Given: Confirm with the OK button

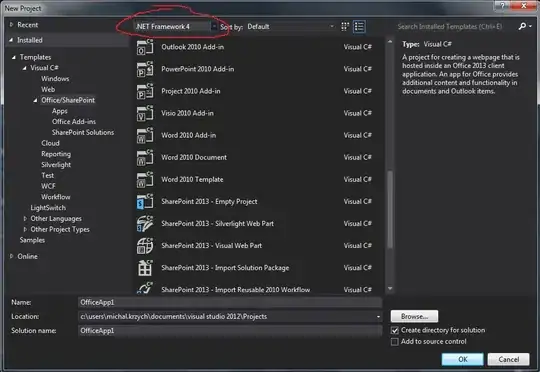Looking at the screenshot, I should [463, 359].
